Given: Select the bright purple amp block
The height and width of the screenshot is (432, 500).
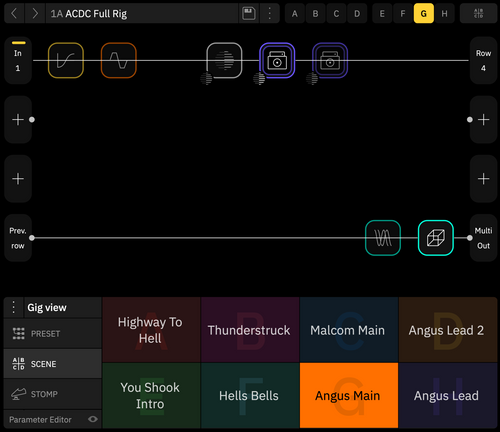Looking at the screenshot, I should point(277,60).
